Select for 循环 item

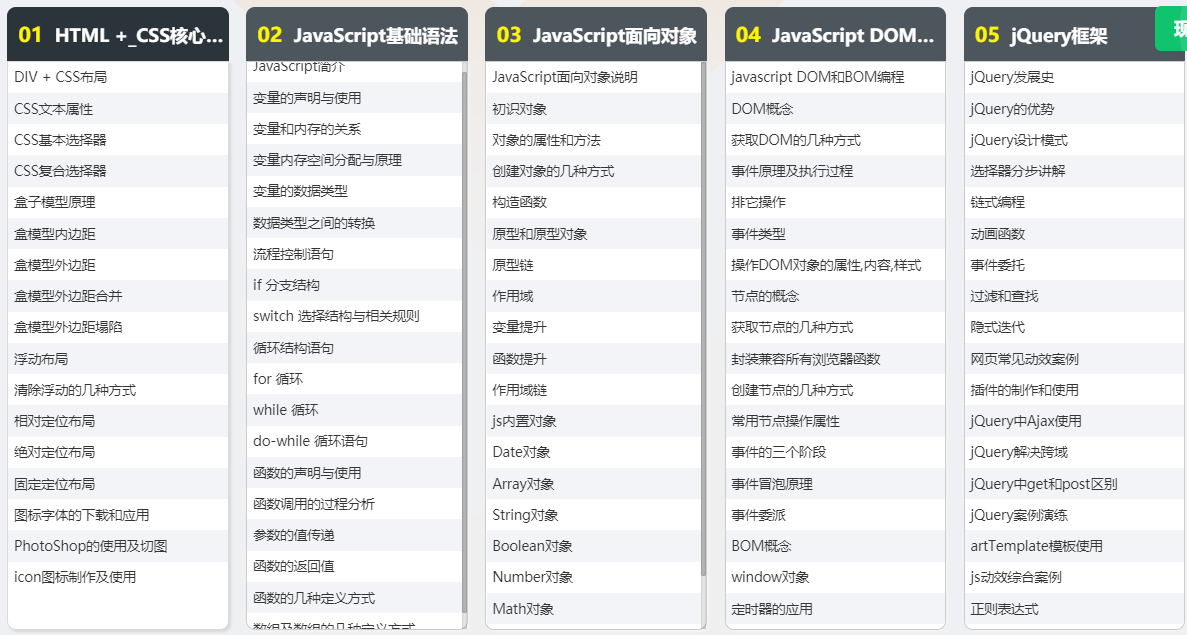coord(354,378)
